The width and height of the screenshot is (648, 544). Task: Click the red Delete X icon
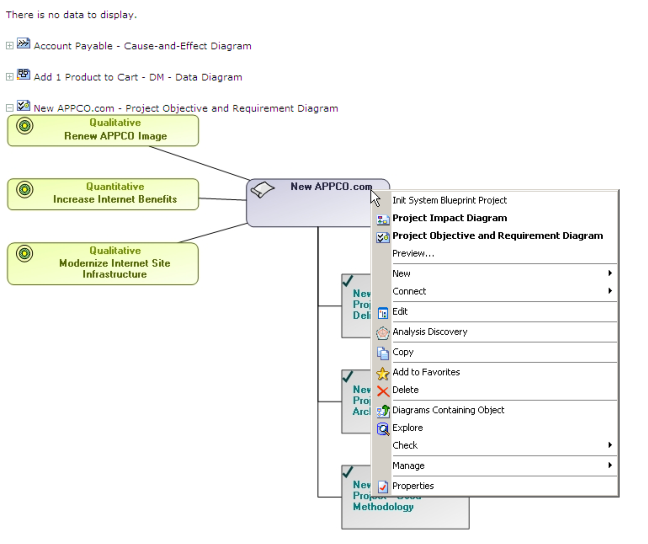(x=382, y=390)
